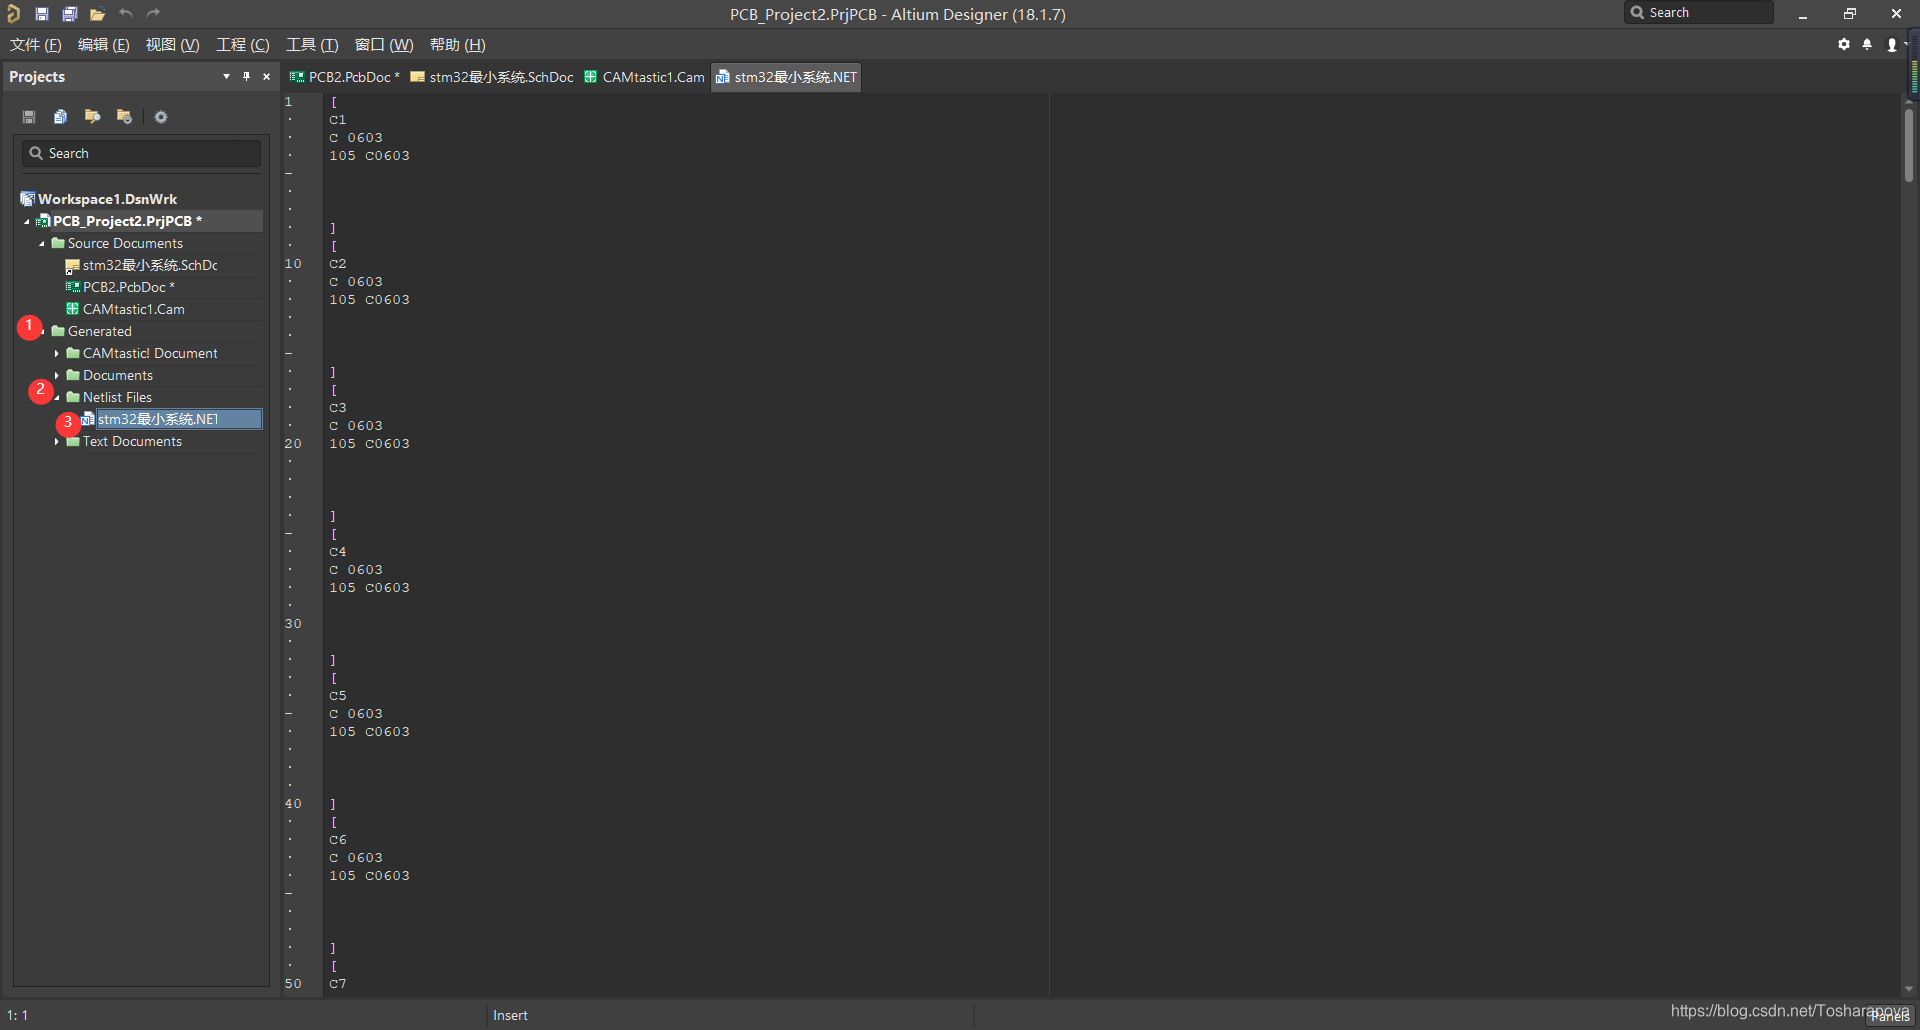The height and width of the screenshot is (1030, 1920).
Task: Click the Projects panel search field
Action: tap(141, 153)
